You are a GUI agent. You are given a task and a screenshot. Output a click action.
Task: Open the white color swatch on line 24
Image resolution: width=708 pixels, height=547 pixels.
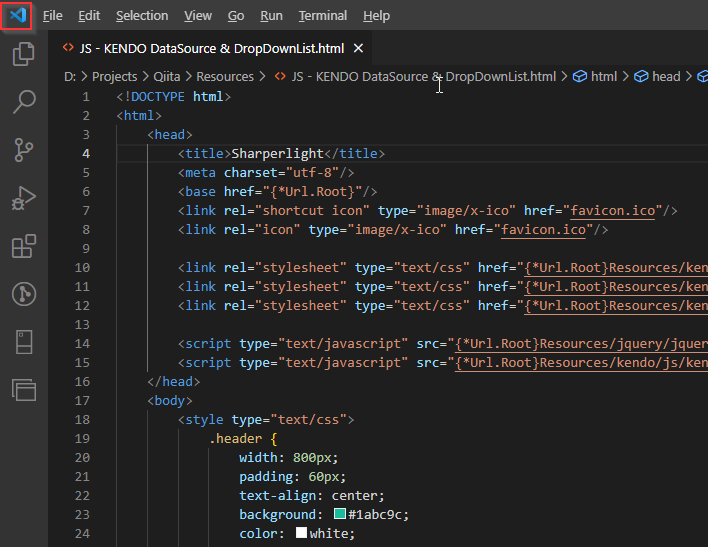302,533
